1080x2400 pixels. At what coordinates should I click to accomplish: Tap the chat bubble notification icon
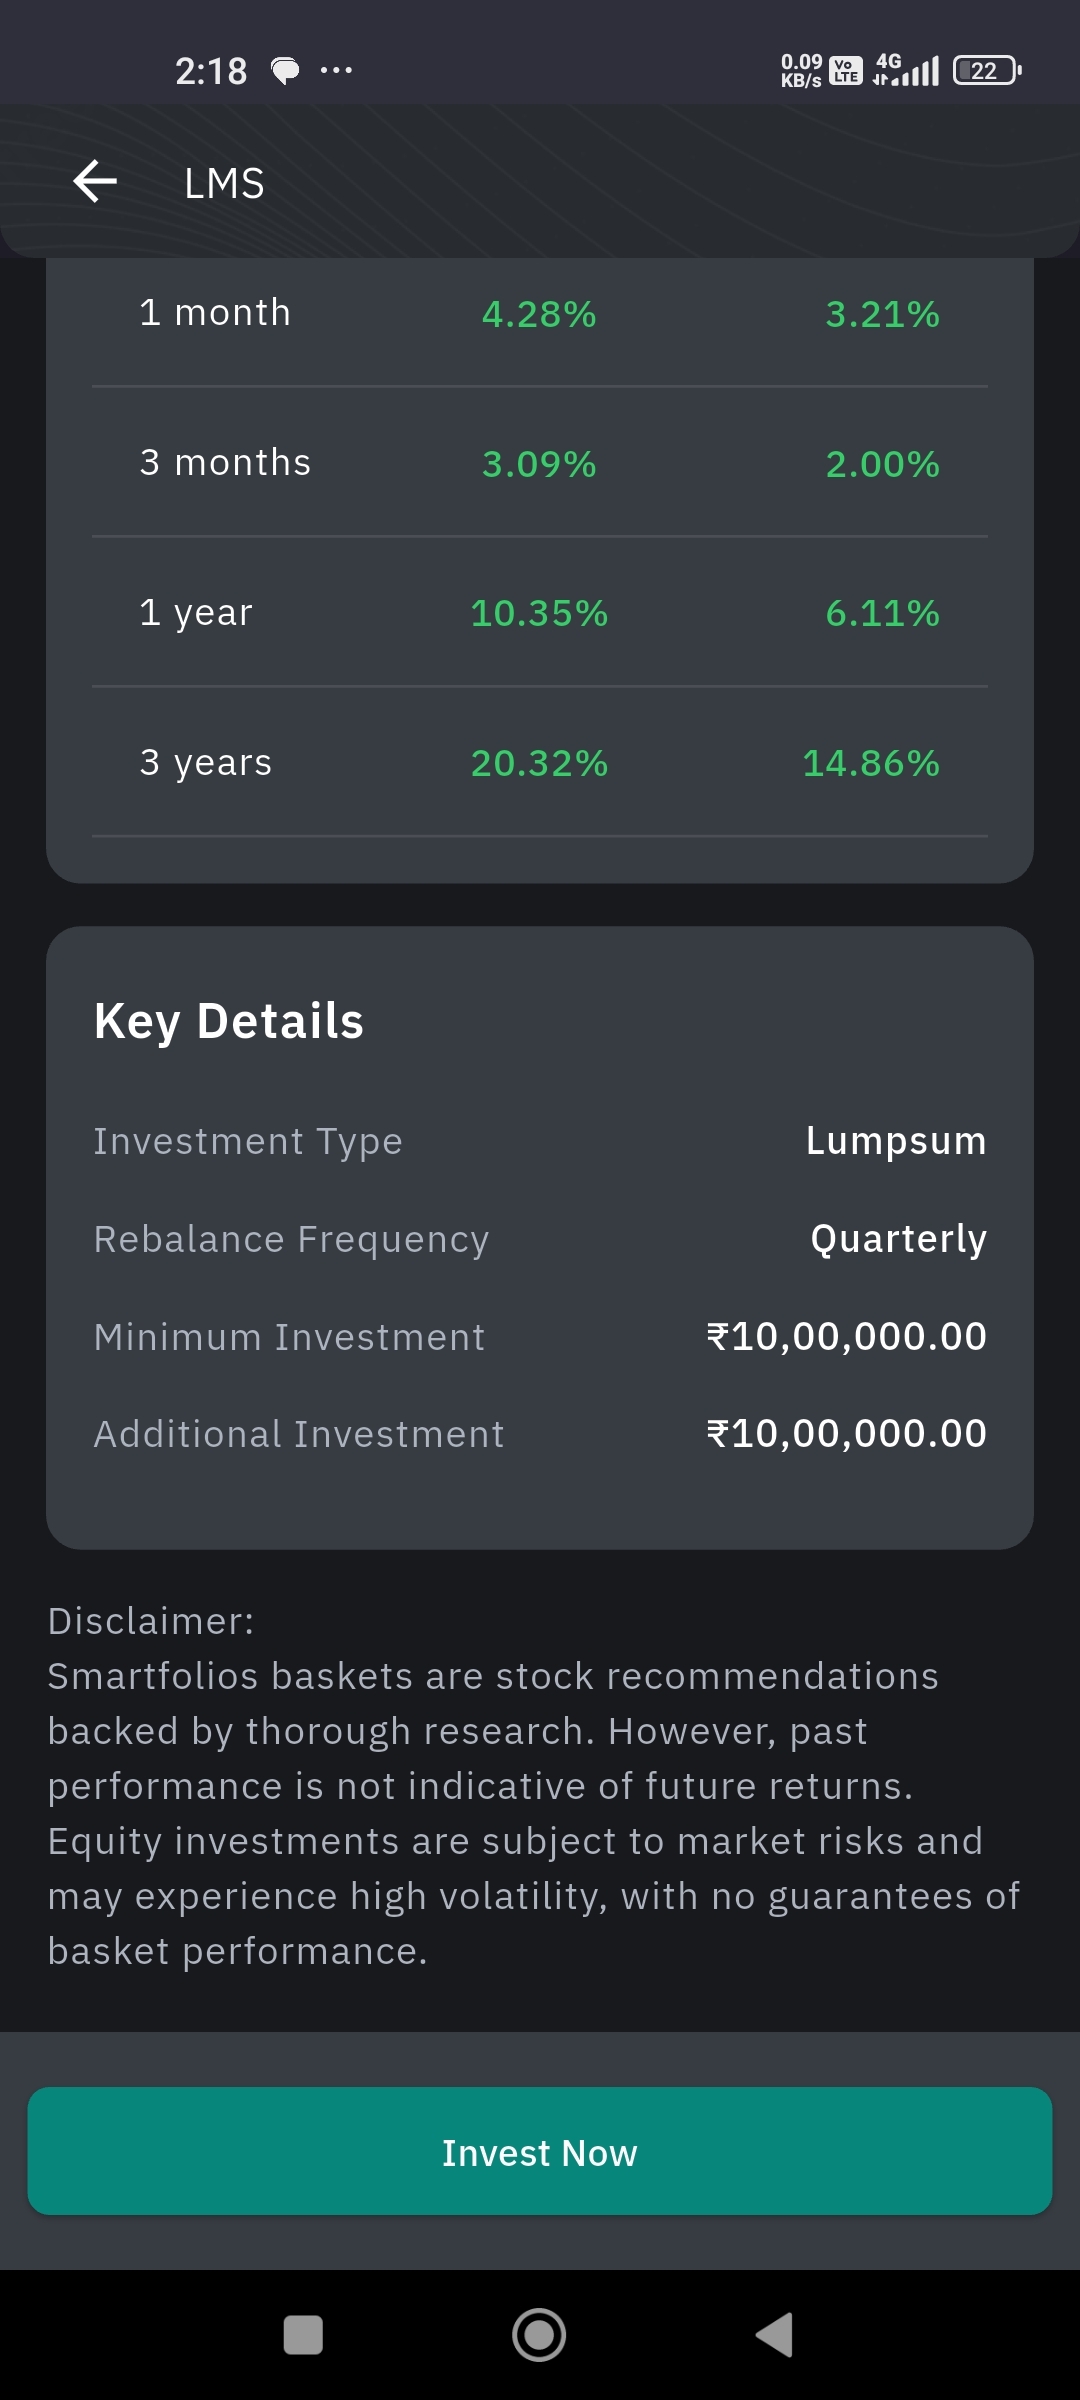(286, 70)
